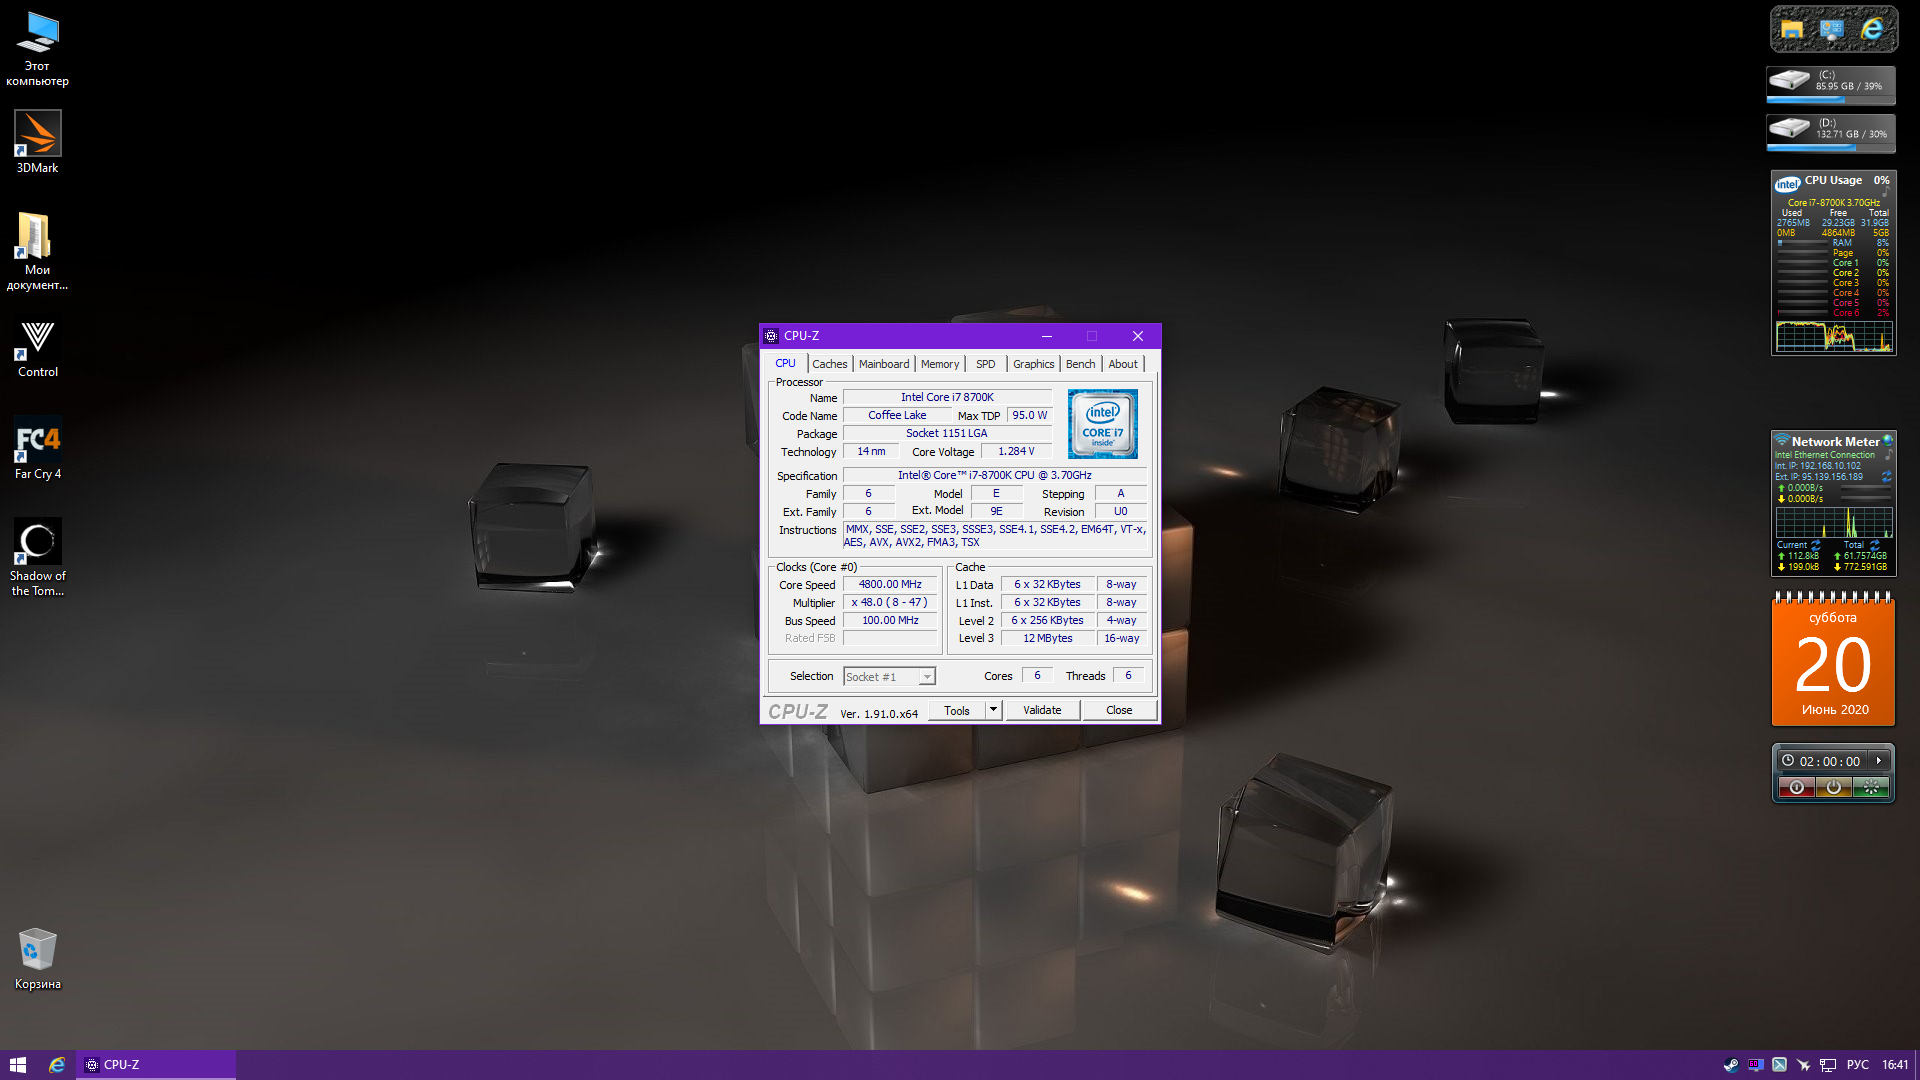Click the Validate button
Viewport: 1920px width, 1080px height.
coord(1042,710)
